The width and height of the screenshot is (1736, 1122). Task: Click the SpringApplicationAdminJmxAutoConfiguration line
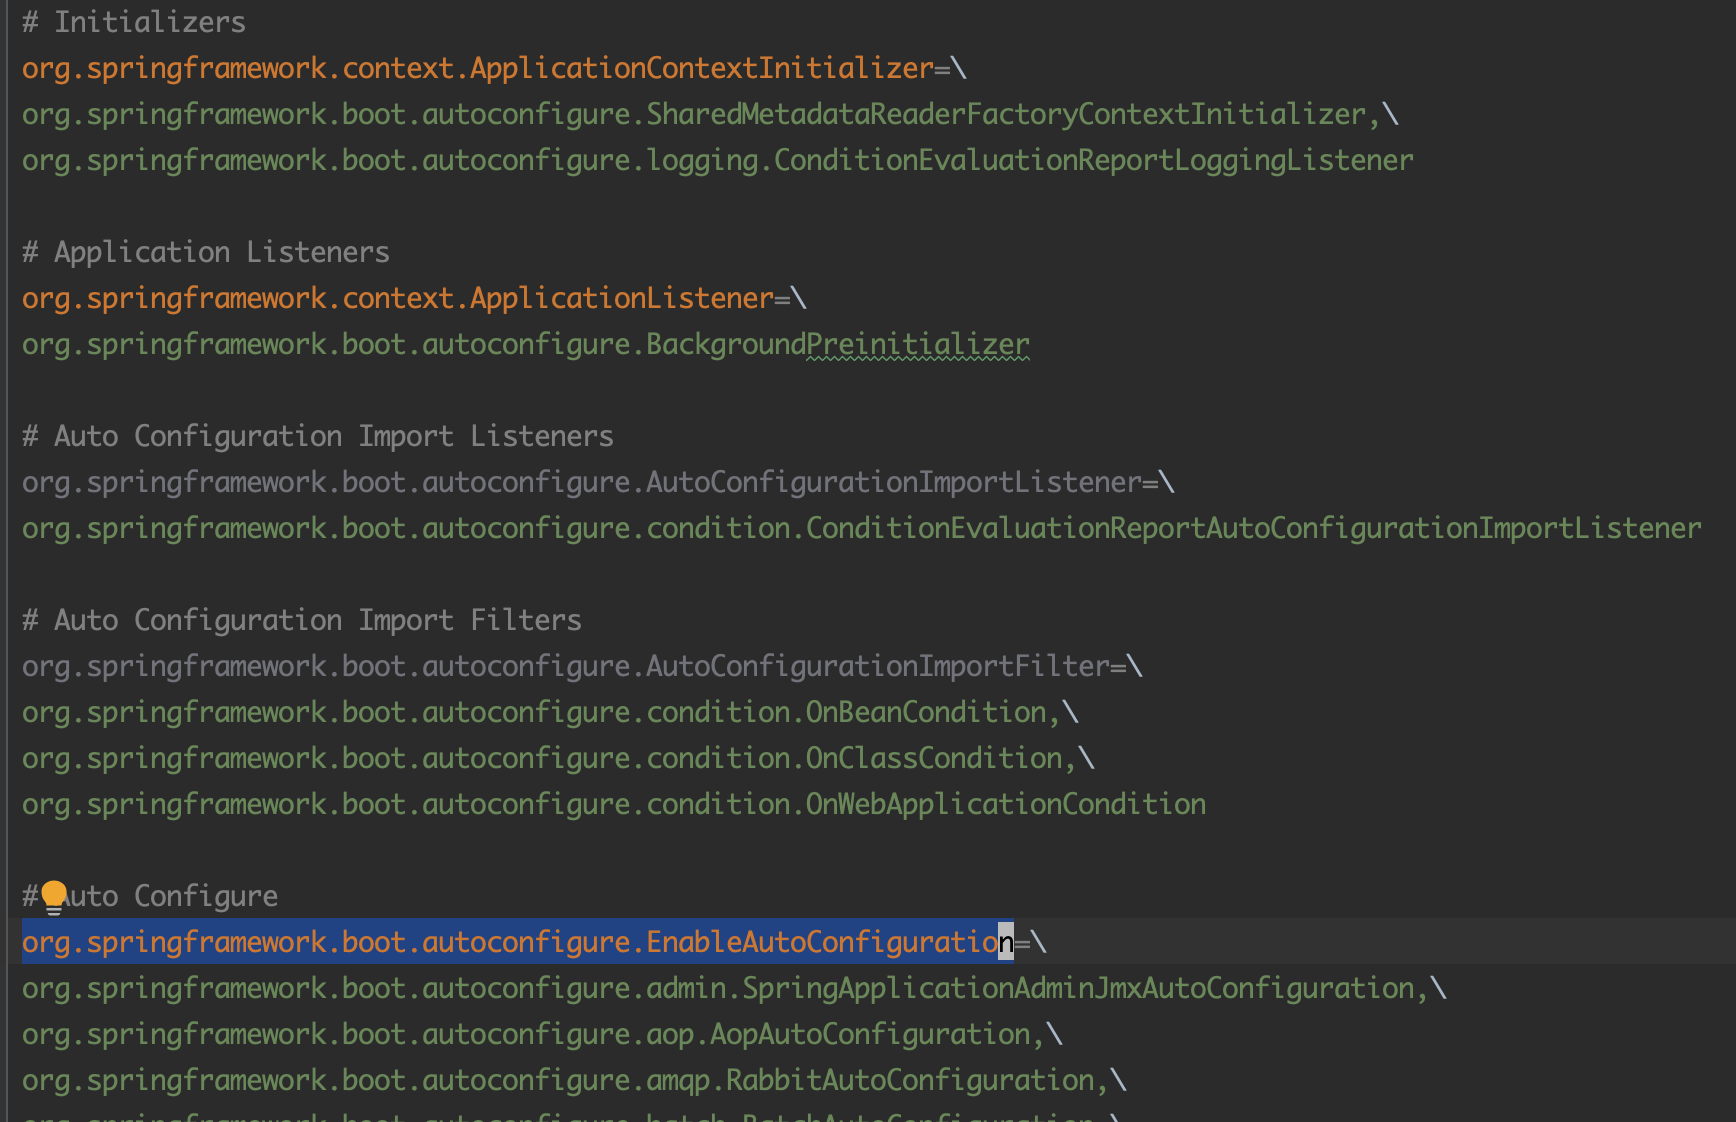click(734, 988)
